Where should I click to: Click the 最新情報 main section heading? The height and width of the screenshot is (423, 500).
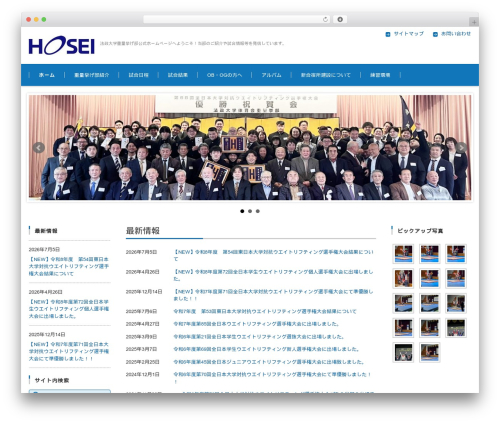143,231
